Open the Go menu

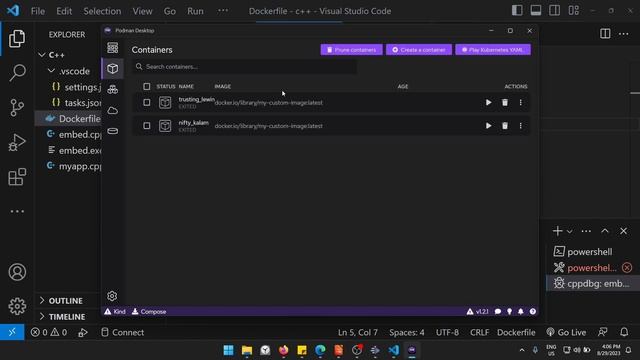point(170,11)
